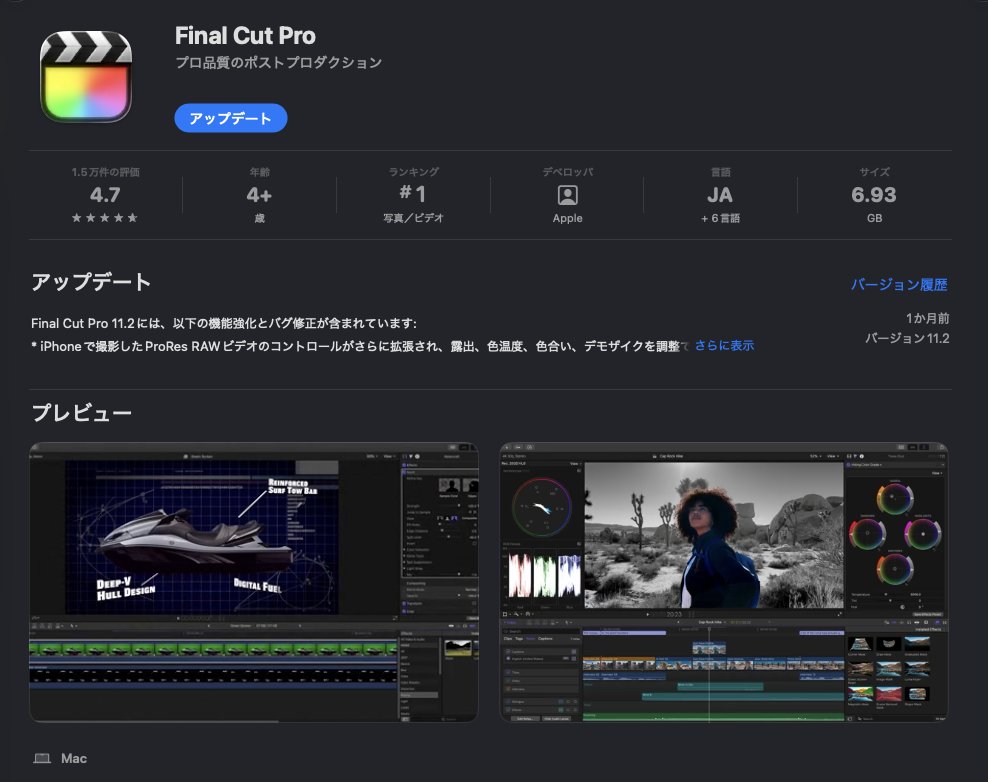Click the 4.7 rating value
This screenshot has width=988, height=782.
click(x=105, y=195)
